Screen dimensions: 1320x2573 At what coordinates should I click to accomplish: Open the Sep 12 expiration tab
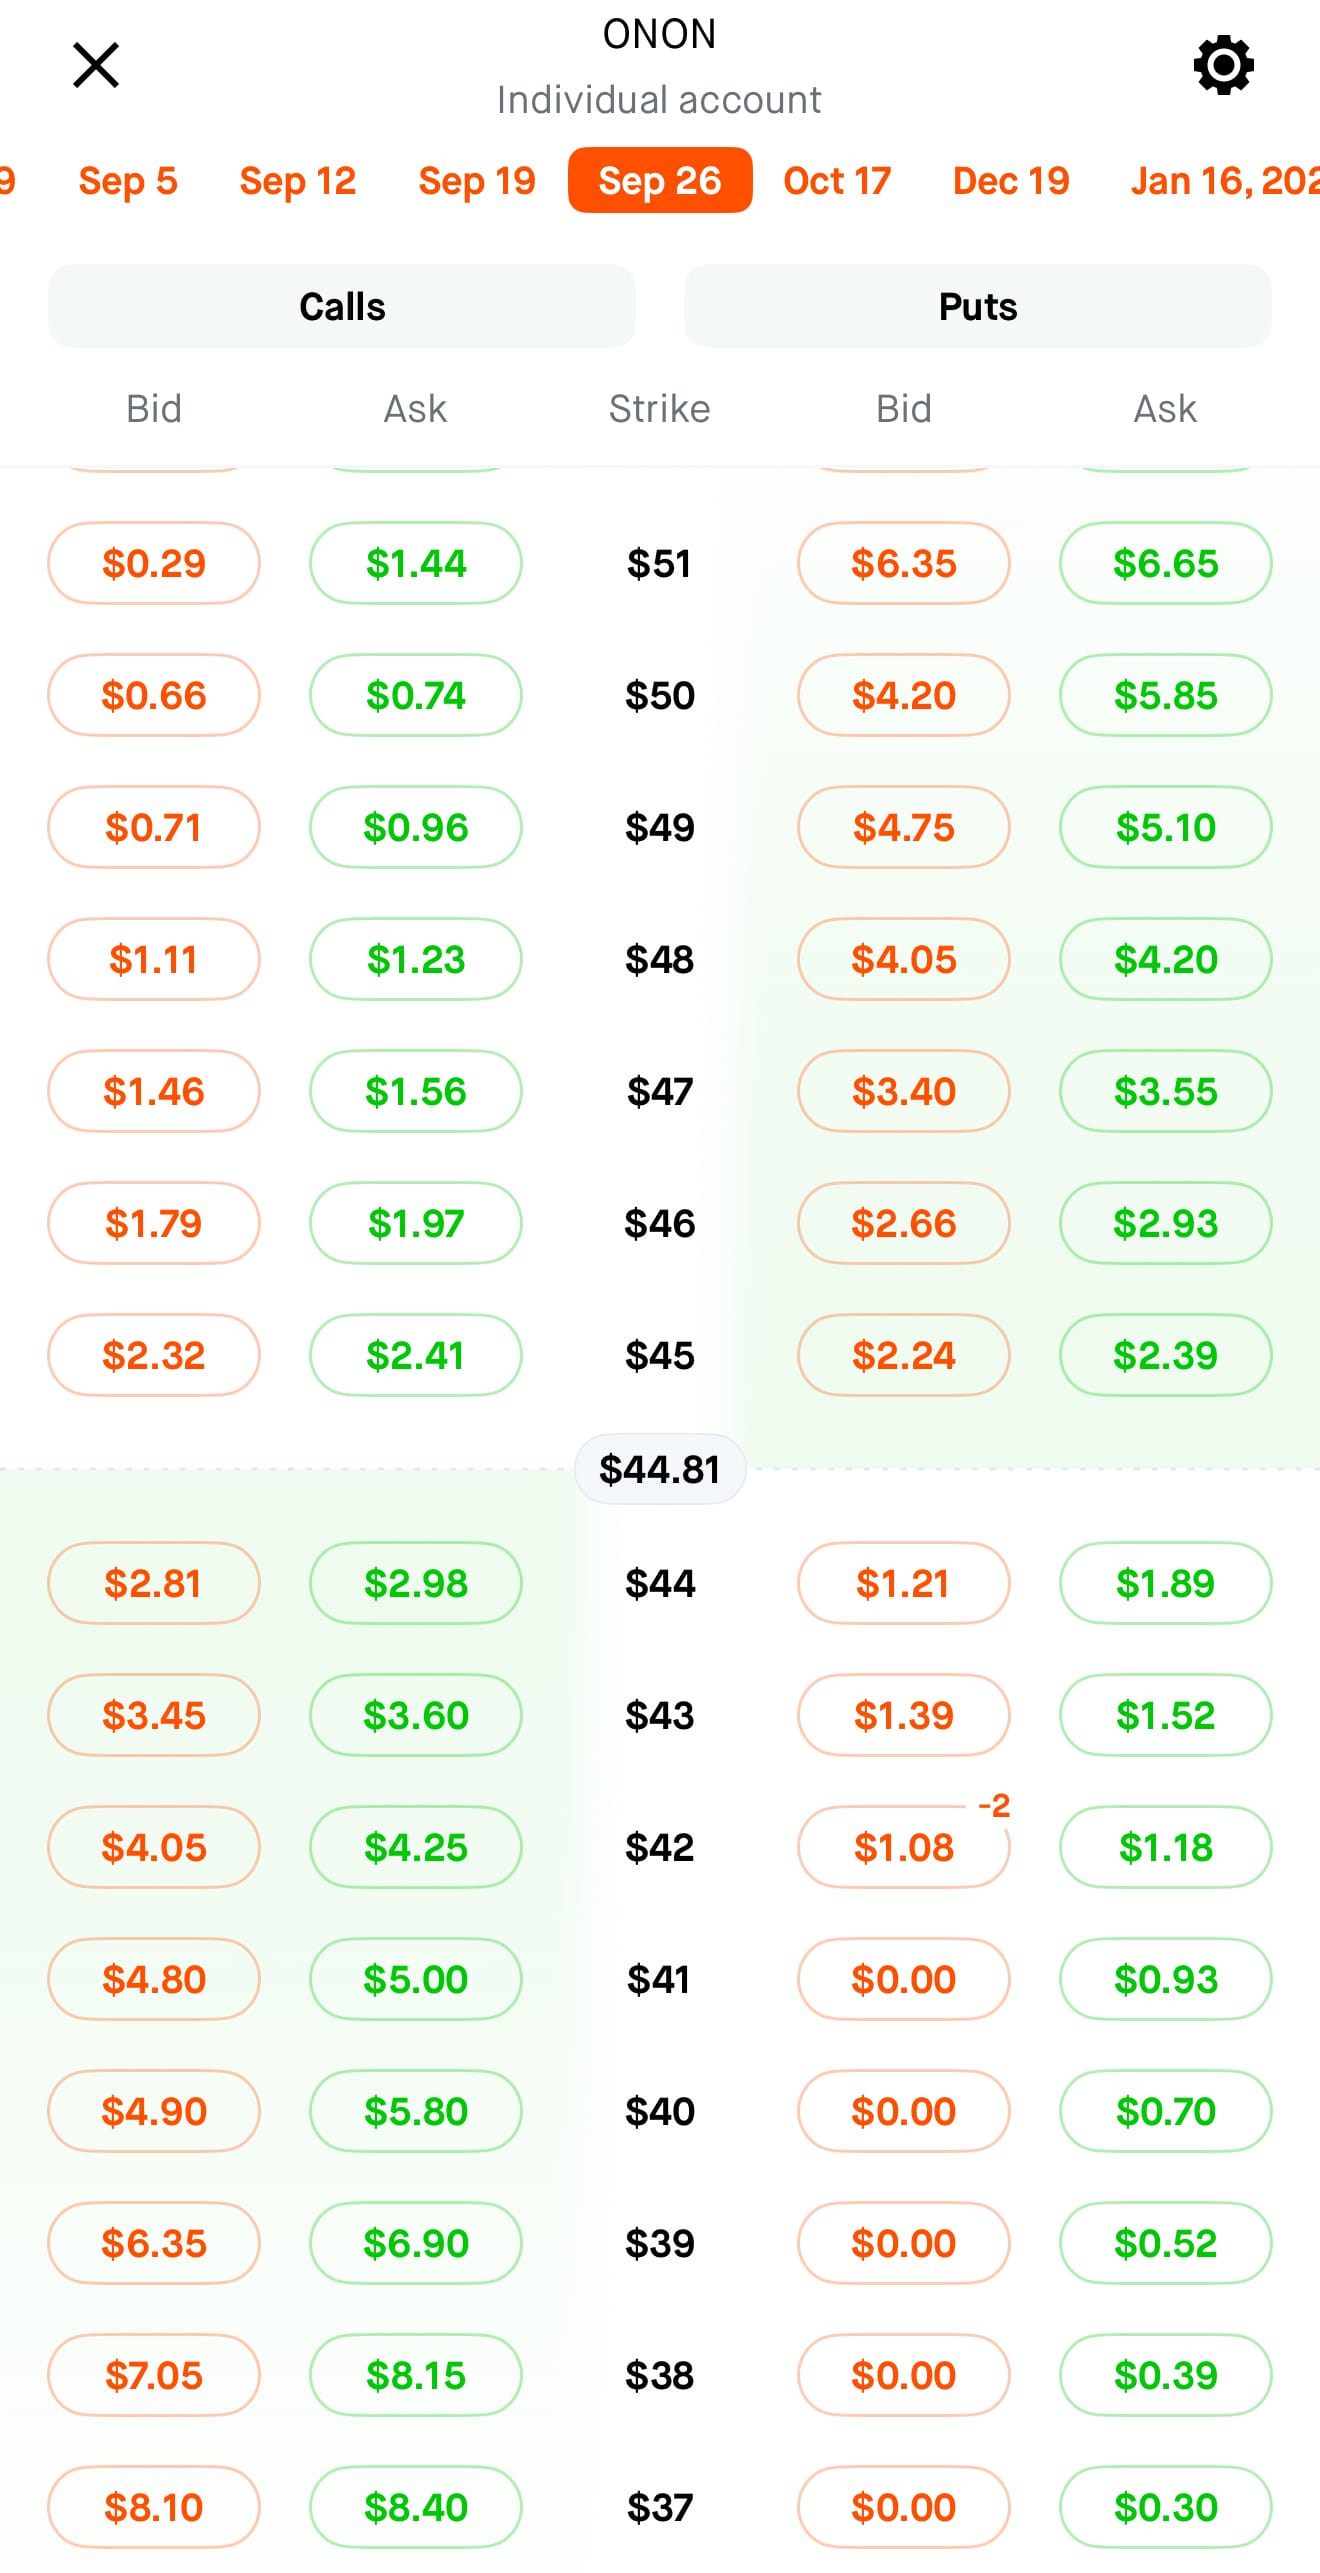point(298,181)
